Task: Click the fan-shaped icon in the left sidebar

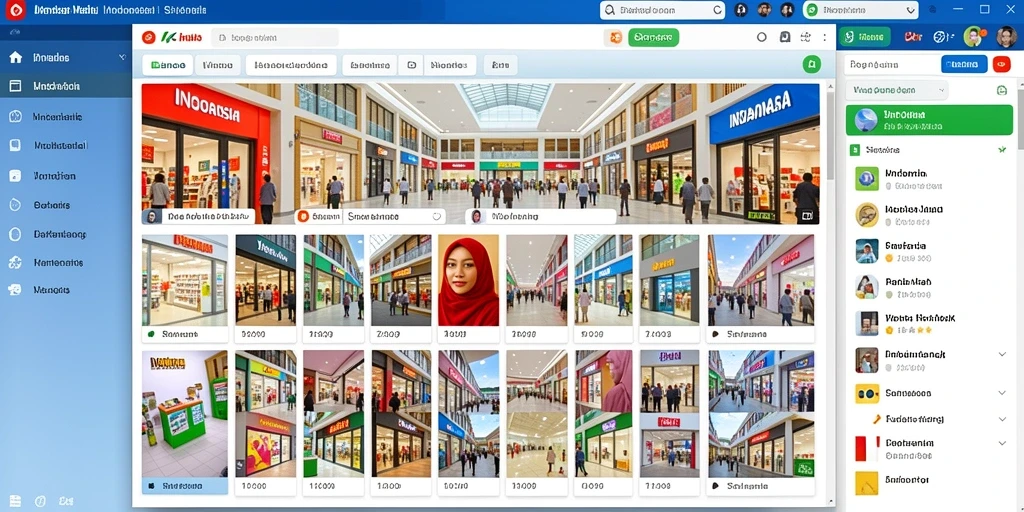Action: pyautogui.click(x=15, y=263)
